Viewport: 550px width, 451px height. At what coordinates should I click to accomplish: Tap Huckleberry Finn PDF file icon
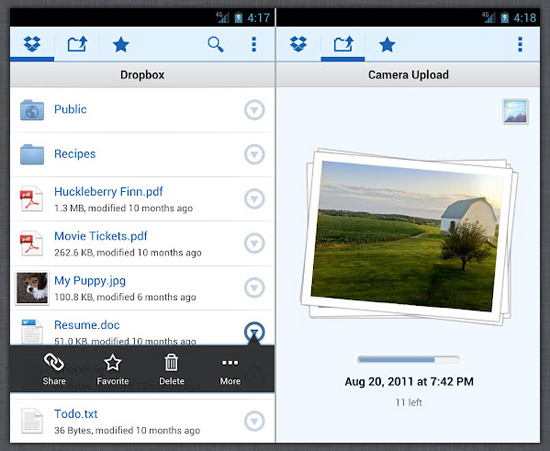[32, 199]
